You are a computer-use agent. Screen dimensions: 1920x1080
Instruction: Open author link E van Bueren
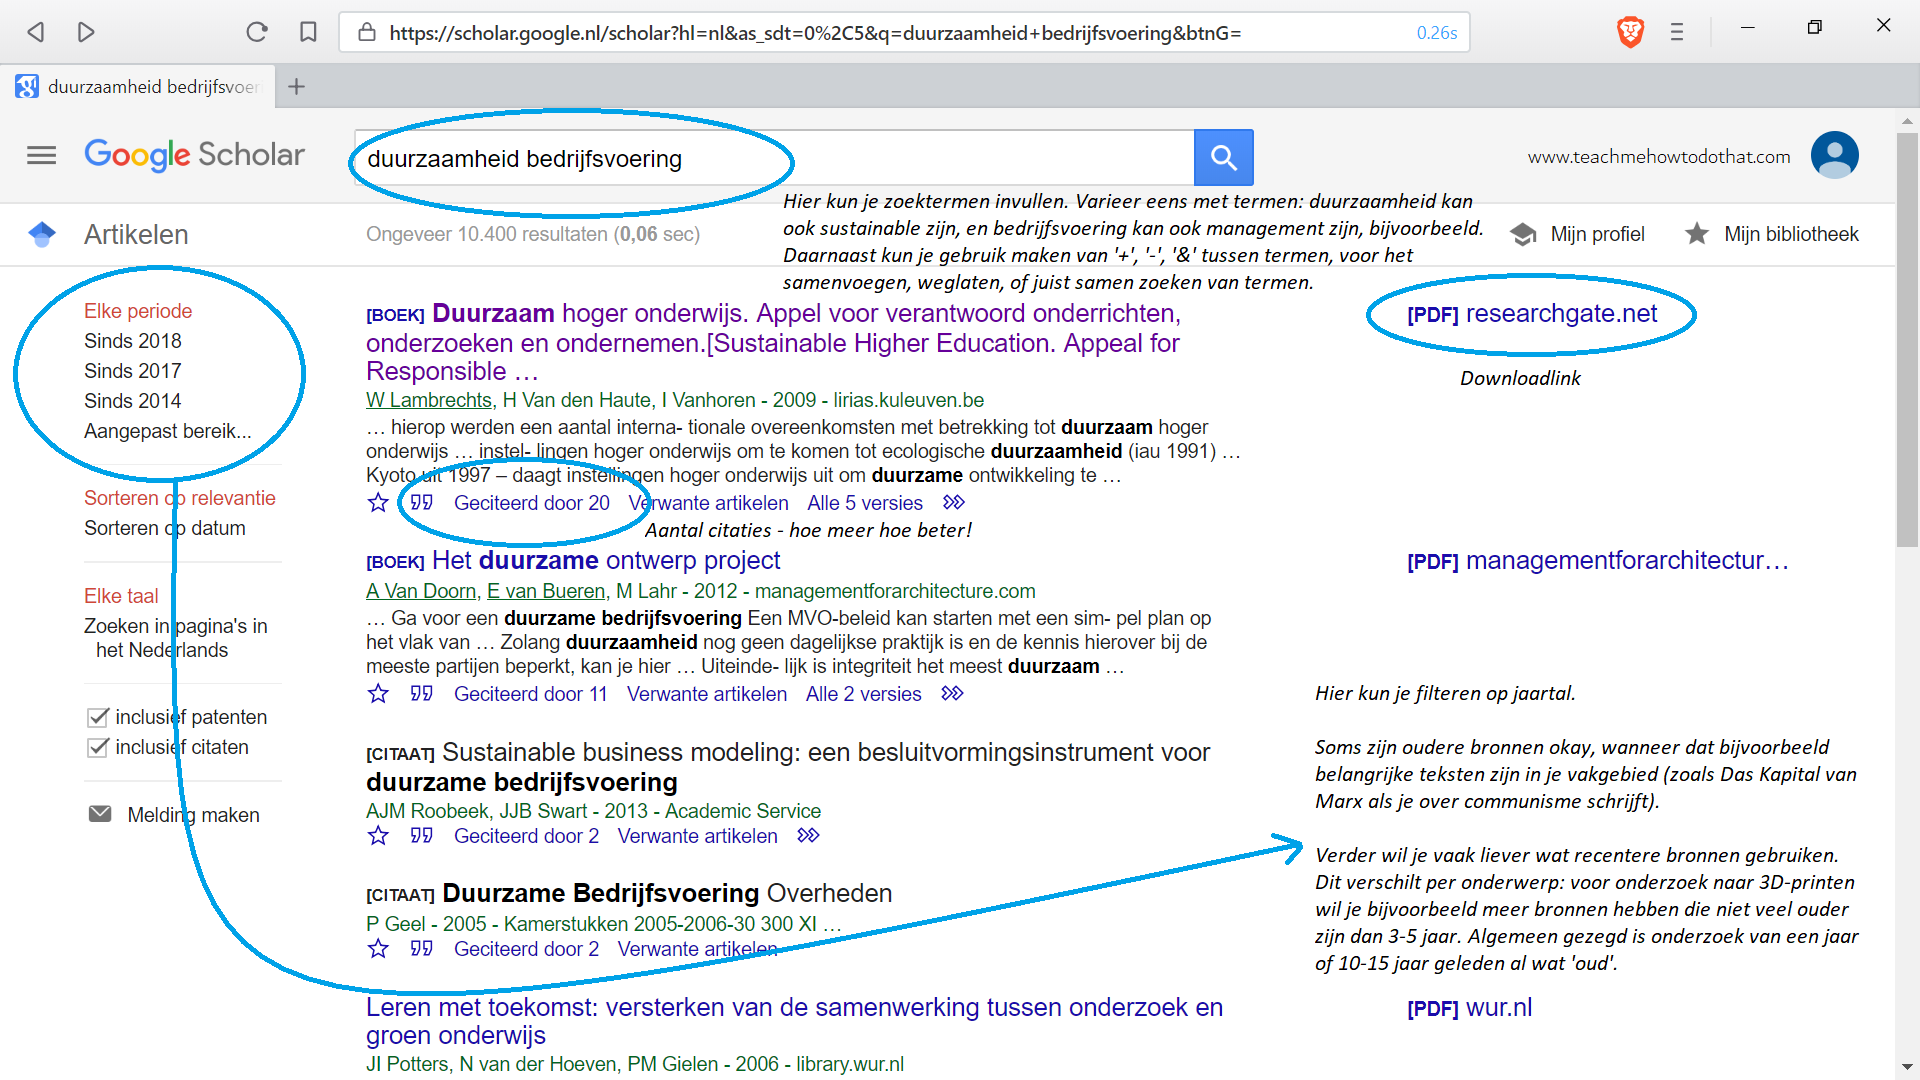[546, 591]
